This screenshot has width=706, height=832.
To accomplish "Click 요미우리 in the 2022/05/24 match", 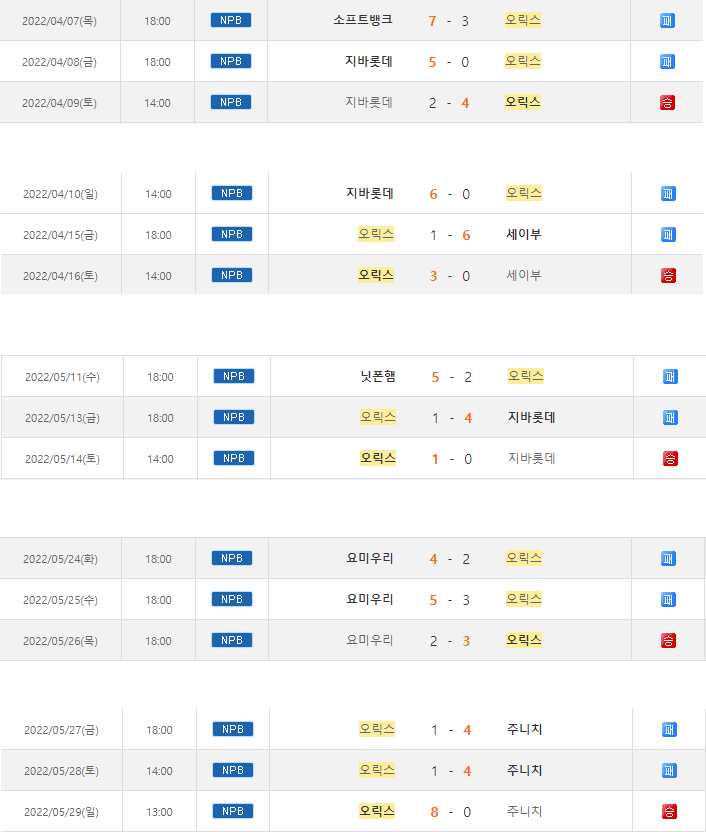I will 369,559.
